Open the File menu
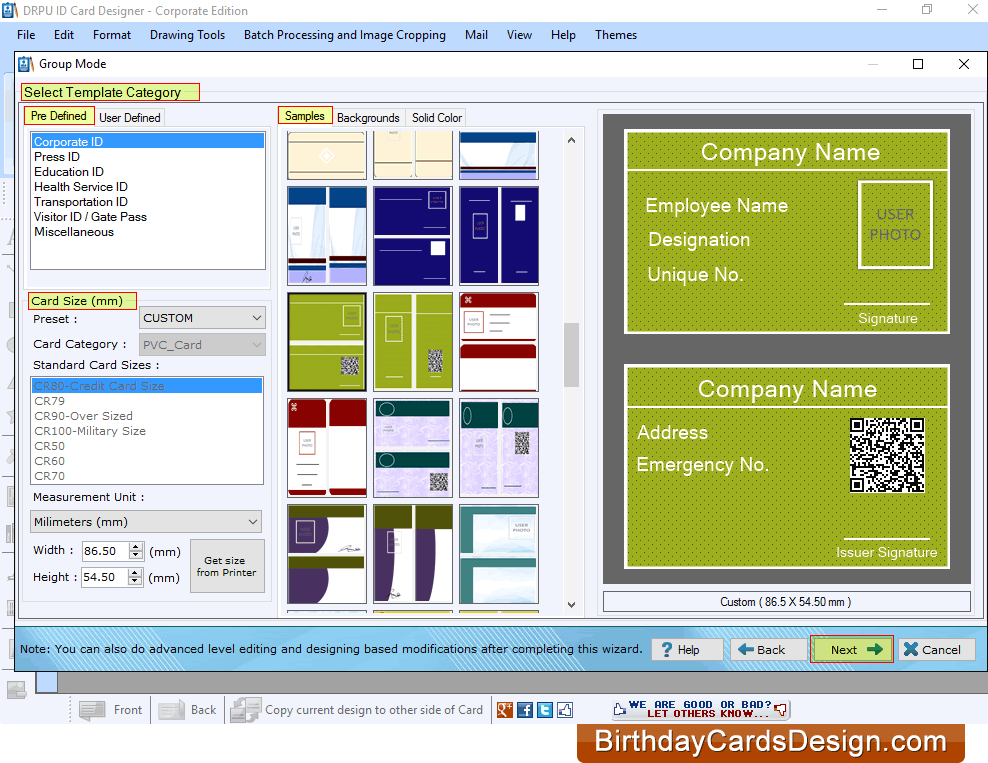This screenshot has height=763, width=988. coord(26,35)
